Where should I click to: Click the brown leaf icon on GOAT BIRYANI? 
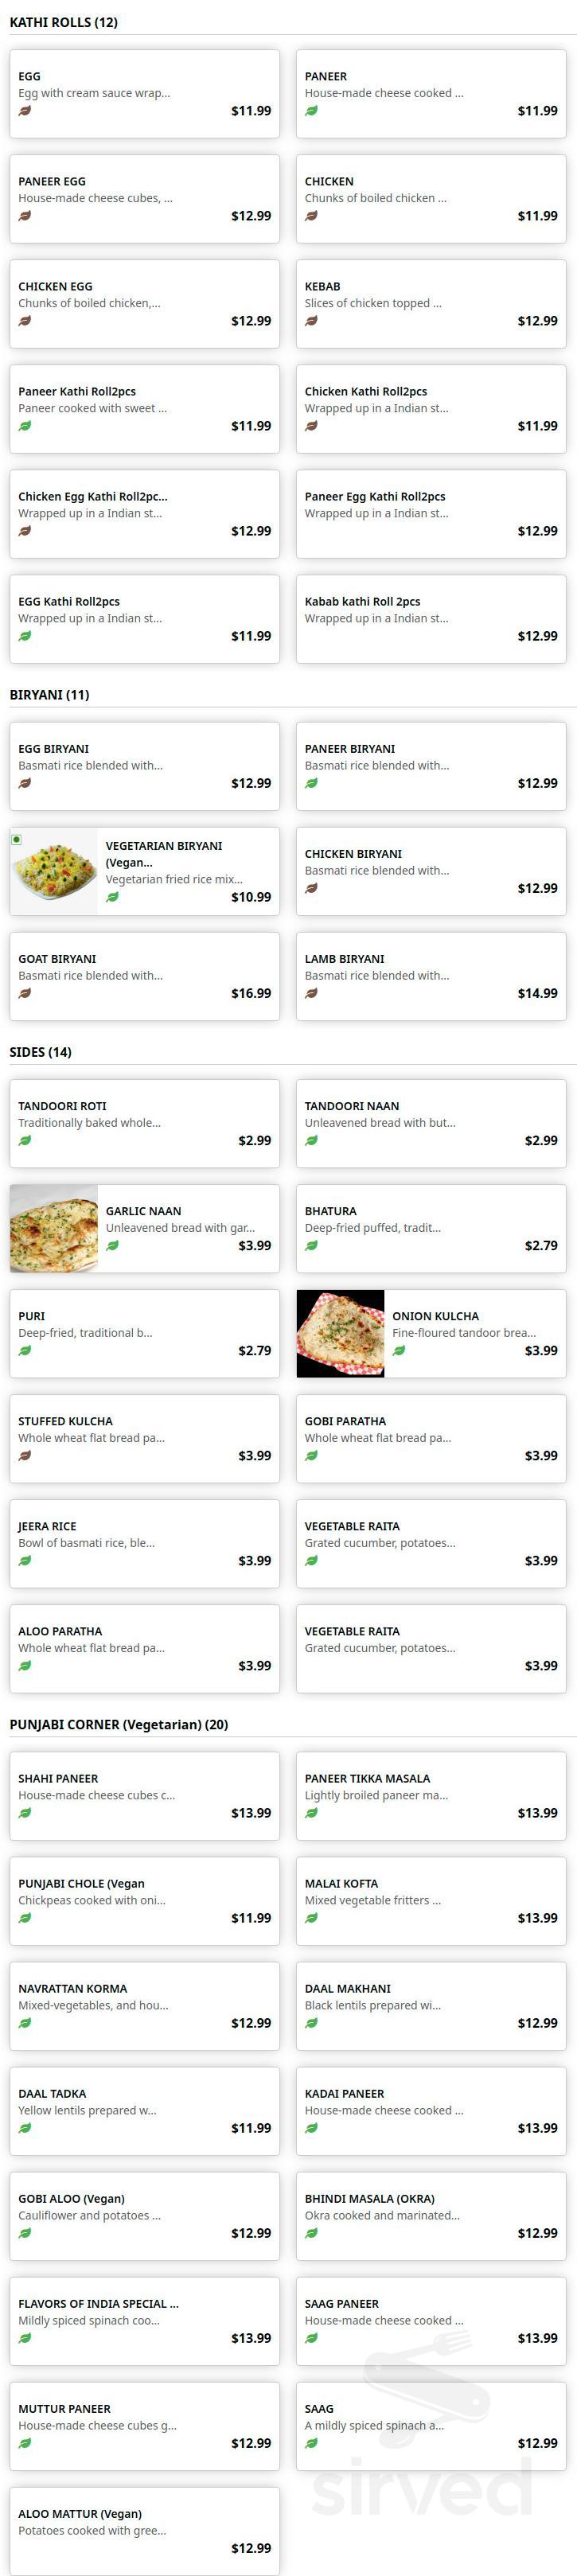click(x=25, y=994)
